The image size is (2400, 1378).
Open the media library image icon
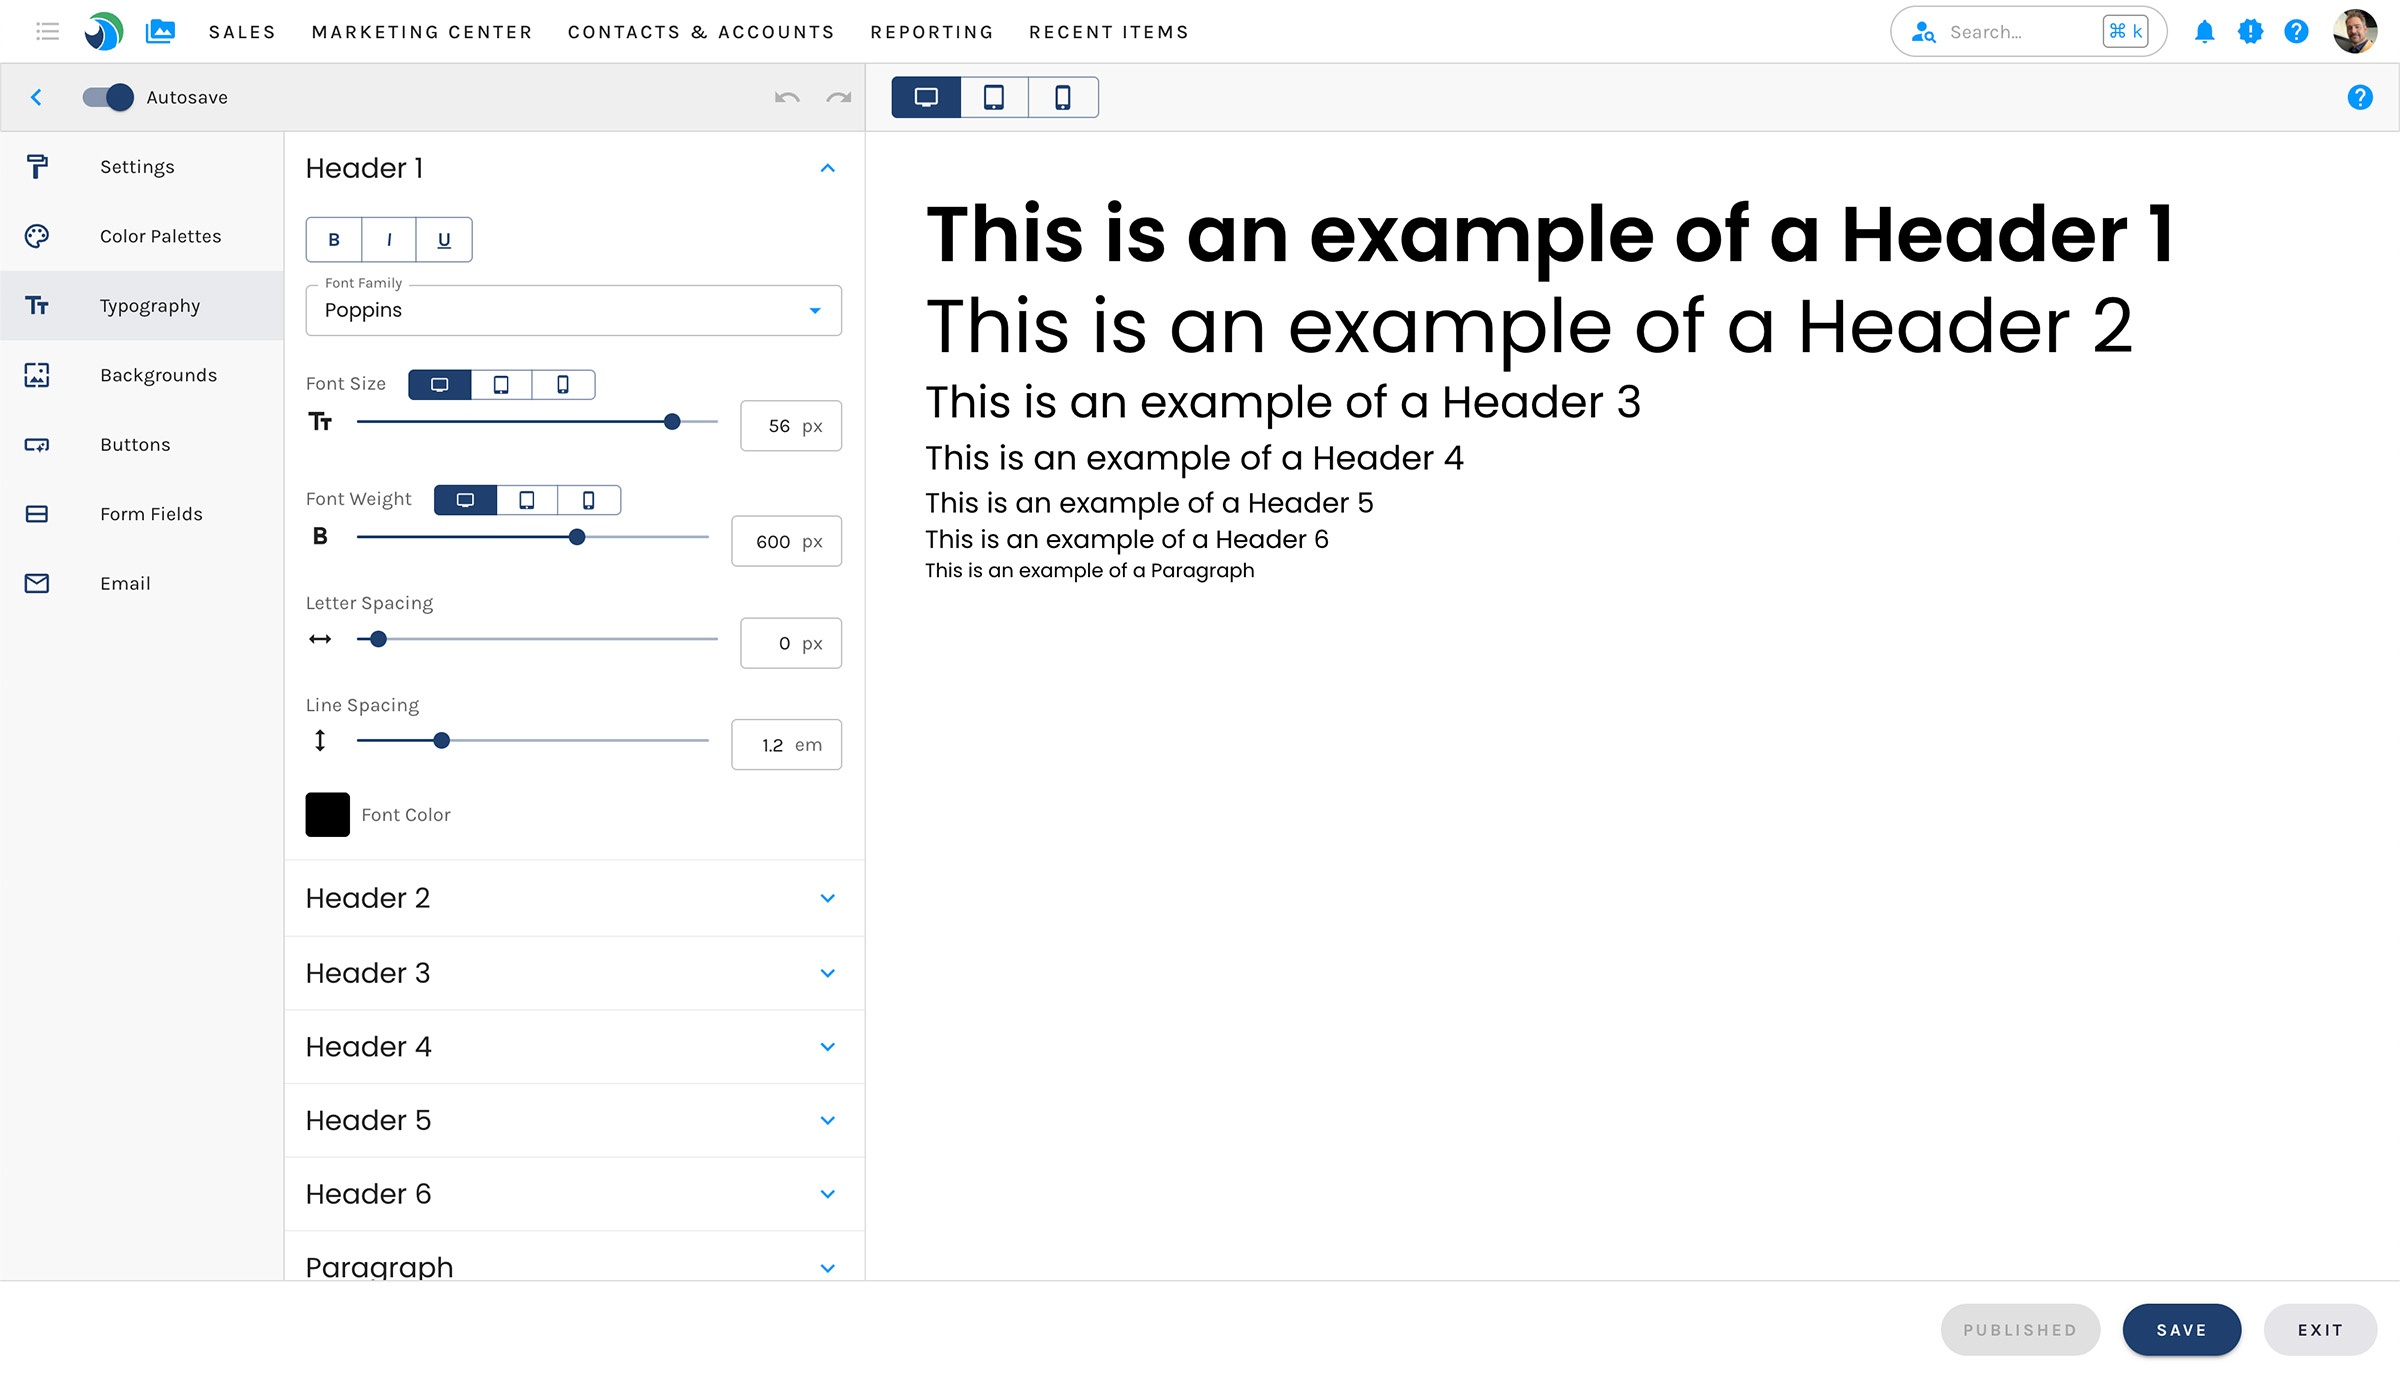point(160,32)
